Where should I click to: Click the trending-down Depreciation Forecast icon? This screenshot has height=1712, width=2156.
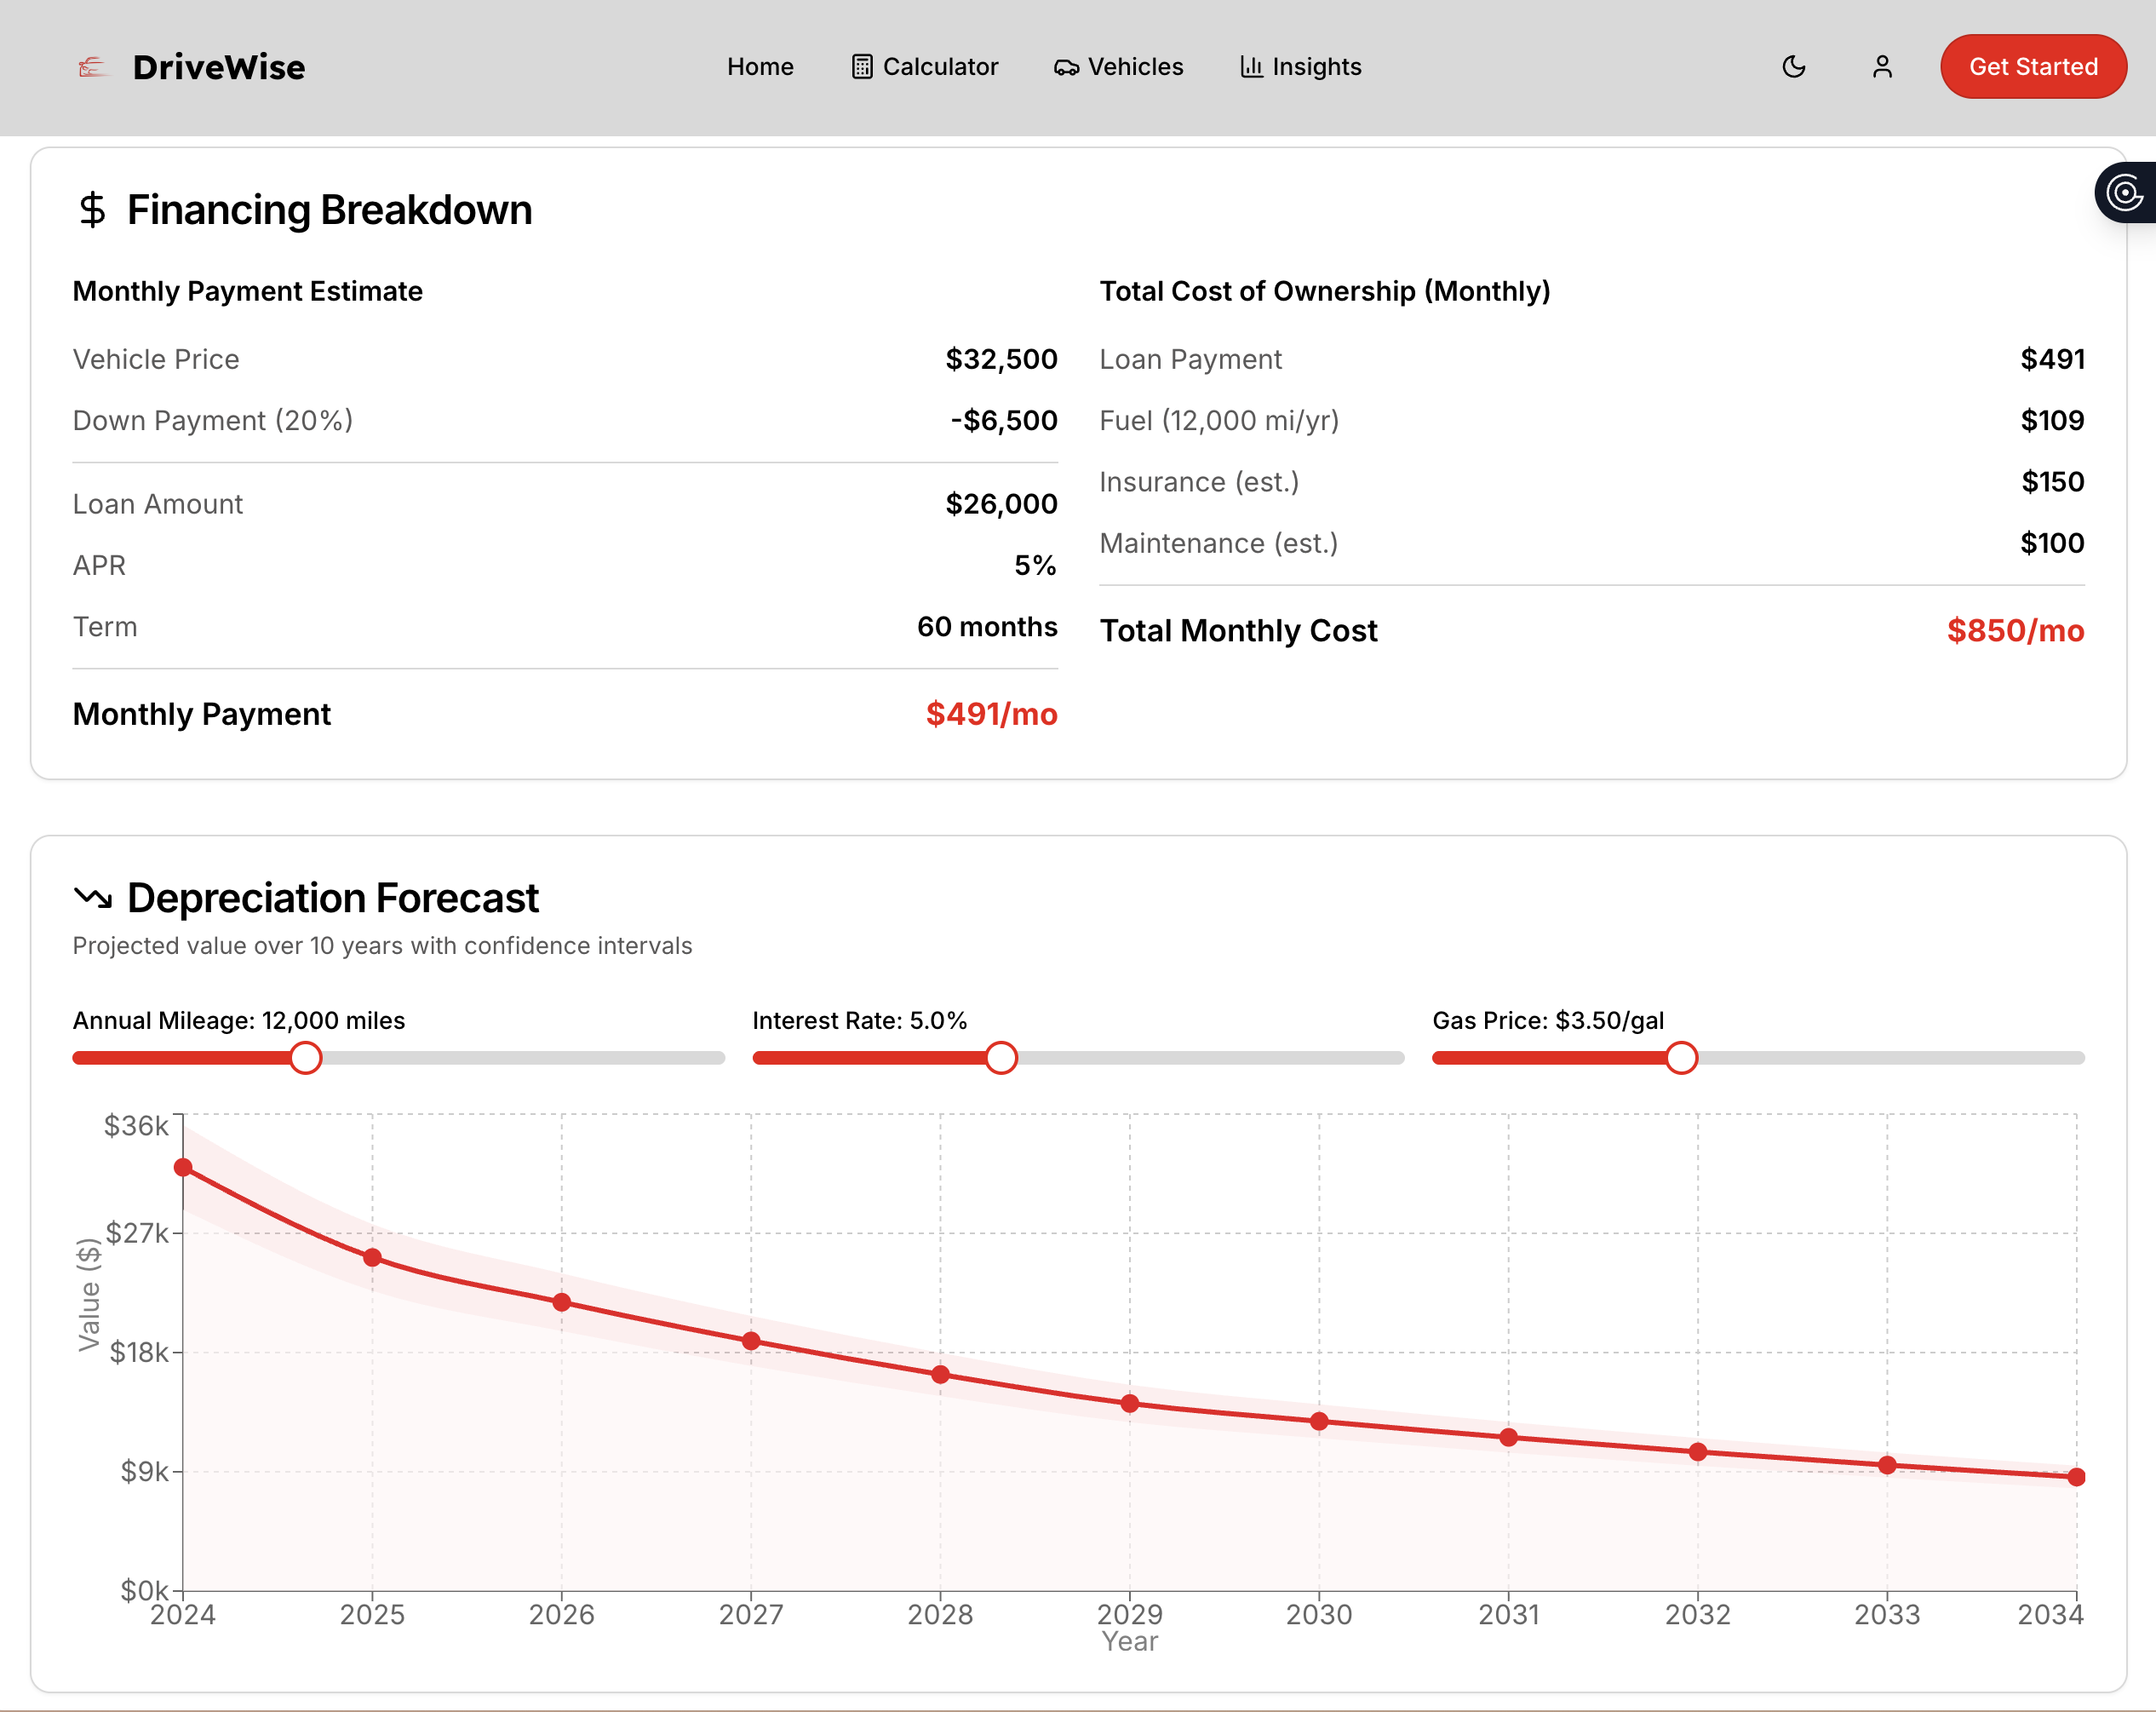coord(93,897)
